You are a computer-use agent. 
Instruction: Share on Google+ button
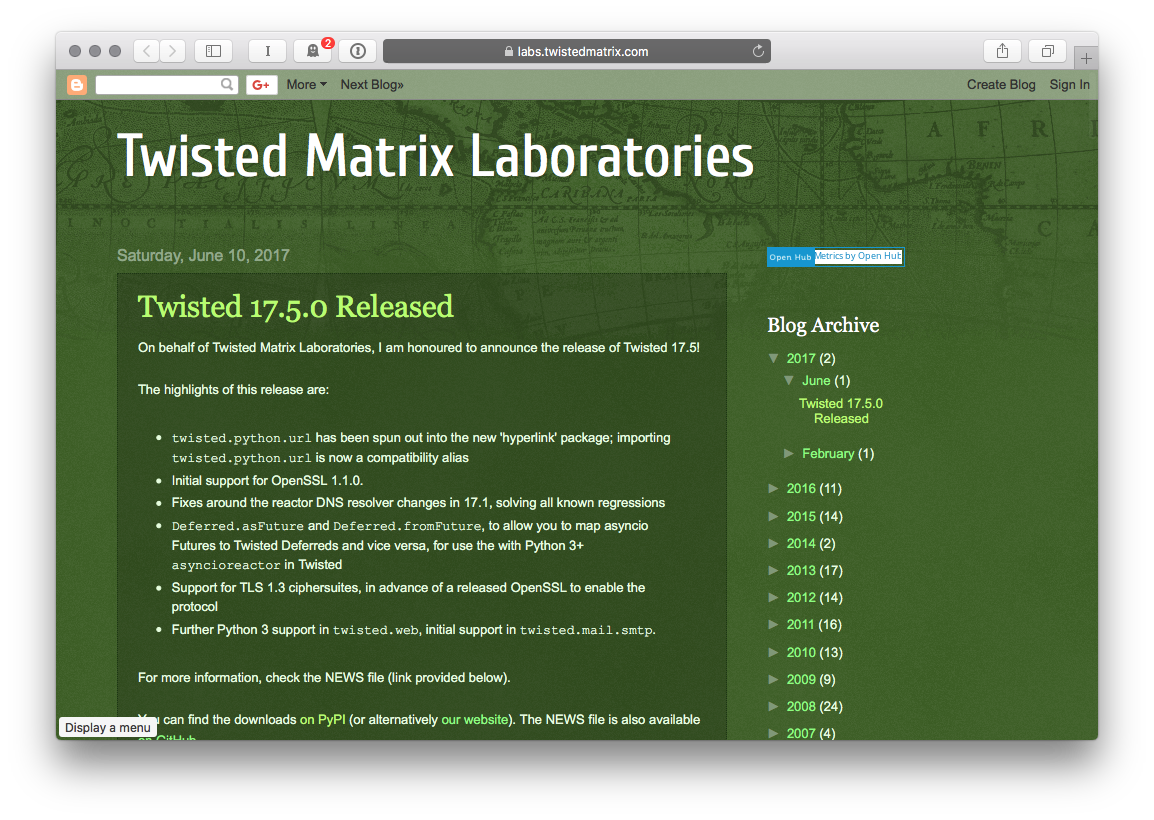(x=261, y=85)
